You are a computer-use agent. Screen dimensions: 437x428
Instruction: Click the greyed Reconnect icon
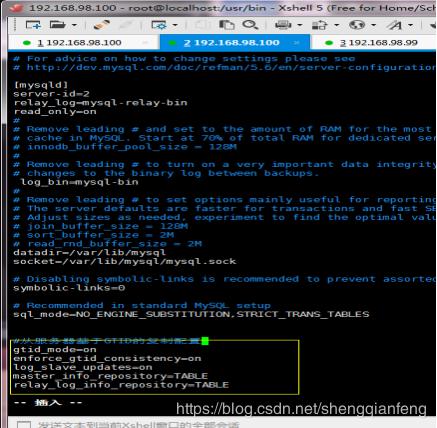point(127,25)
